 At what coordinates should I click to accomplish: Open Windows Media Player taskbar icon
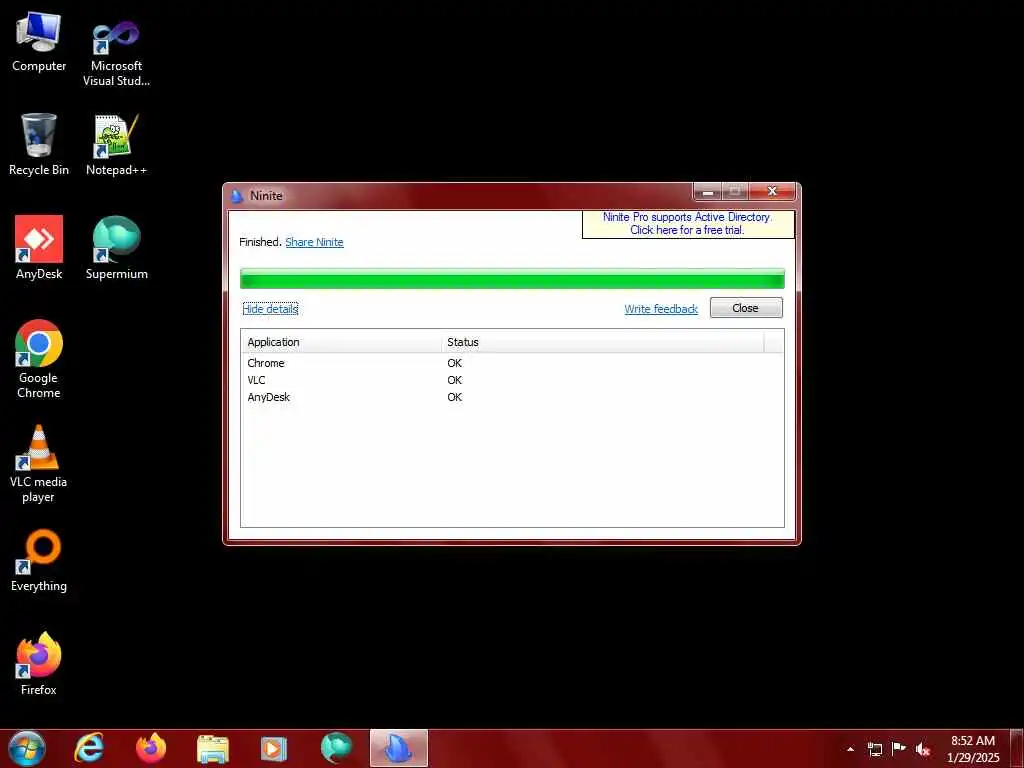coord(274,748)
